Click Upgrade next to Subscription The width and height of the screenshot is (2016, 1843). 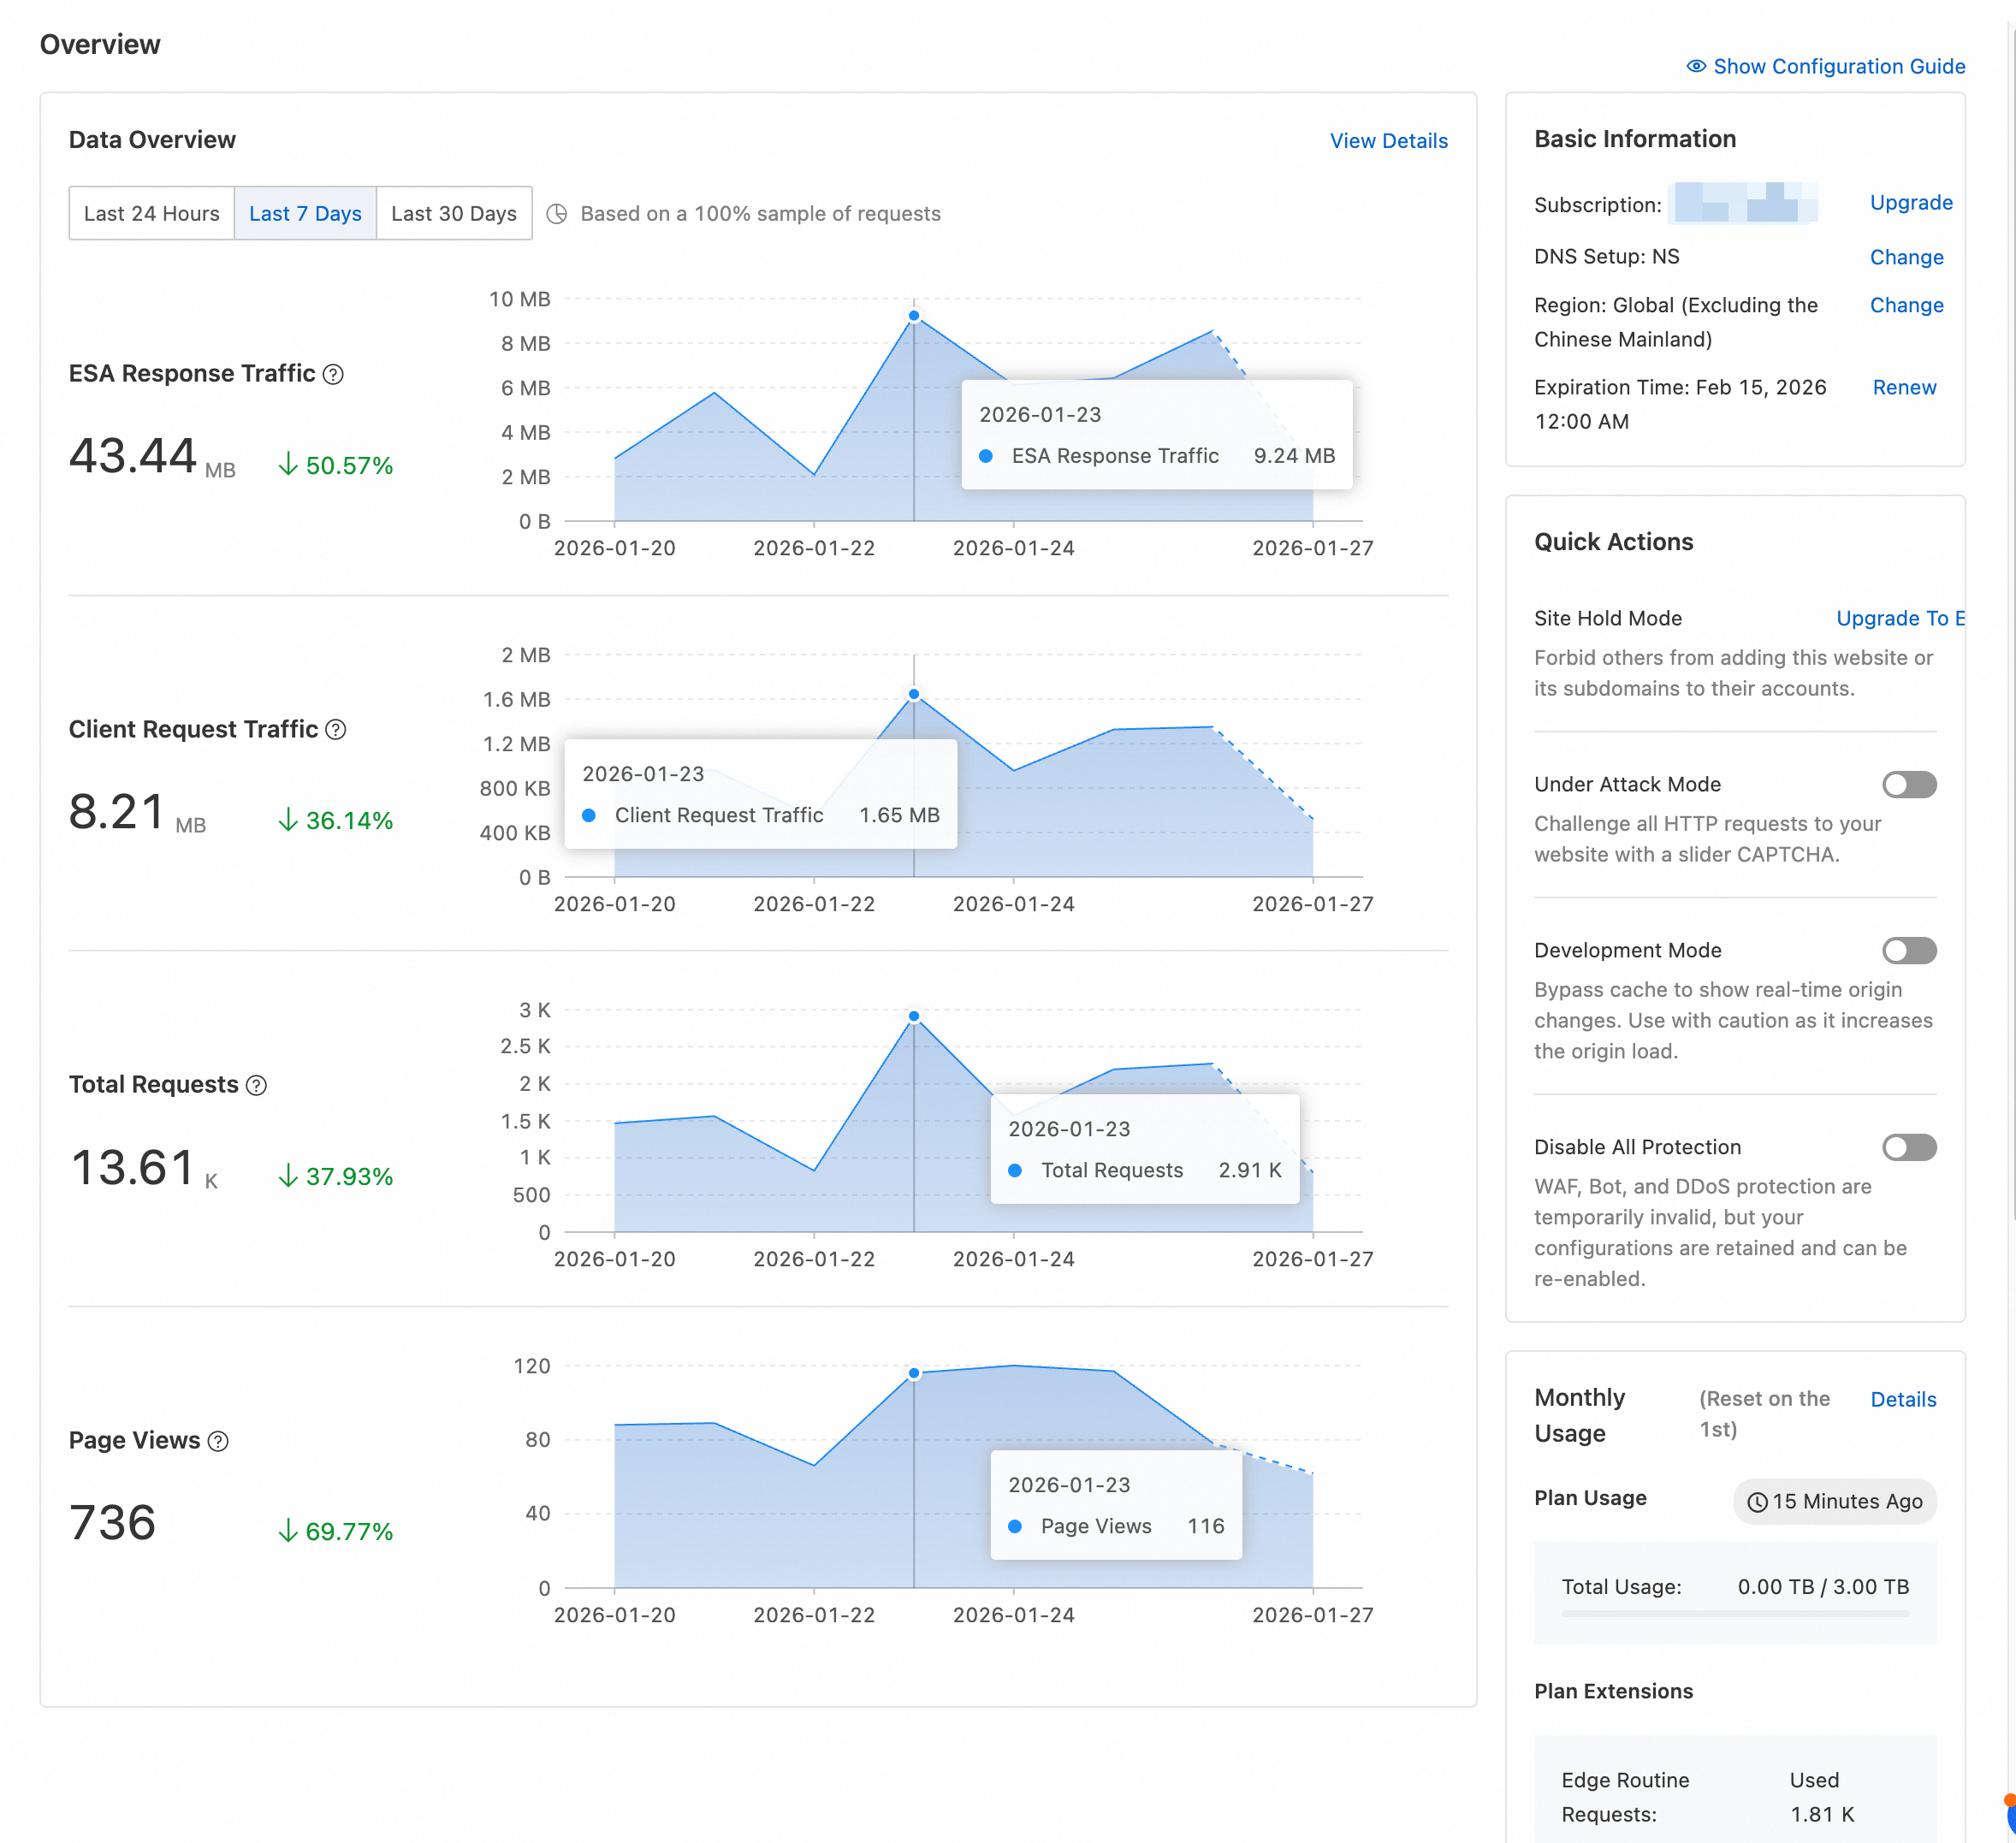(x=1910, y=203)
